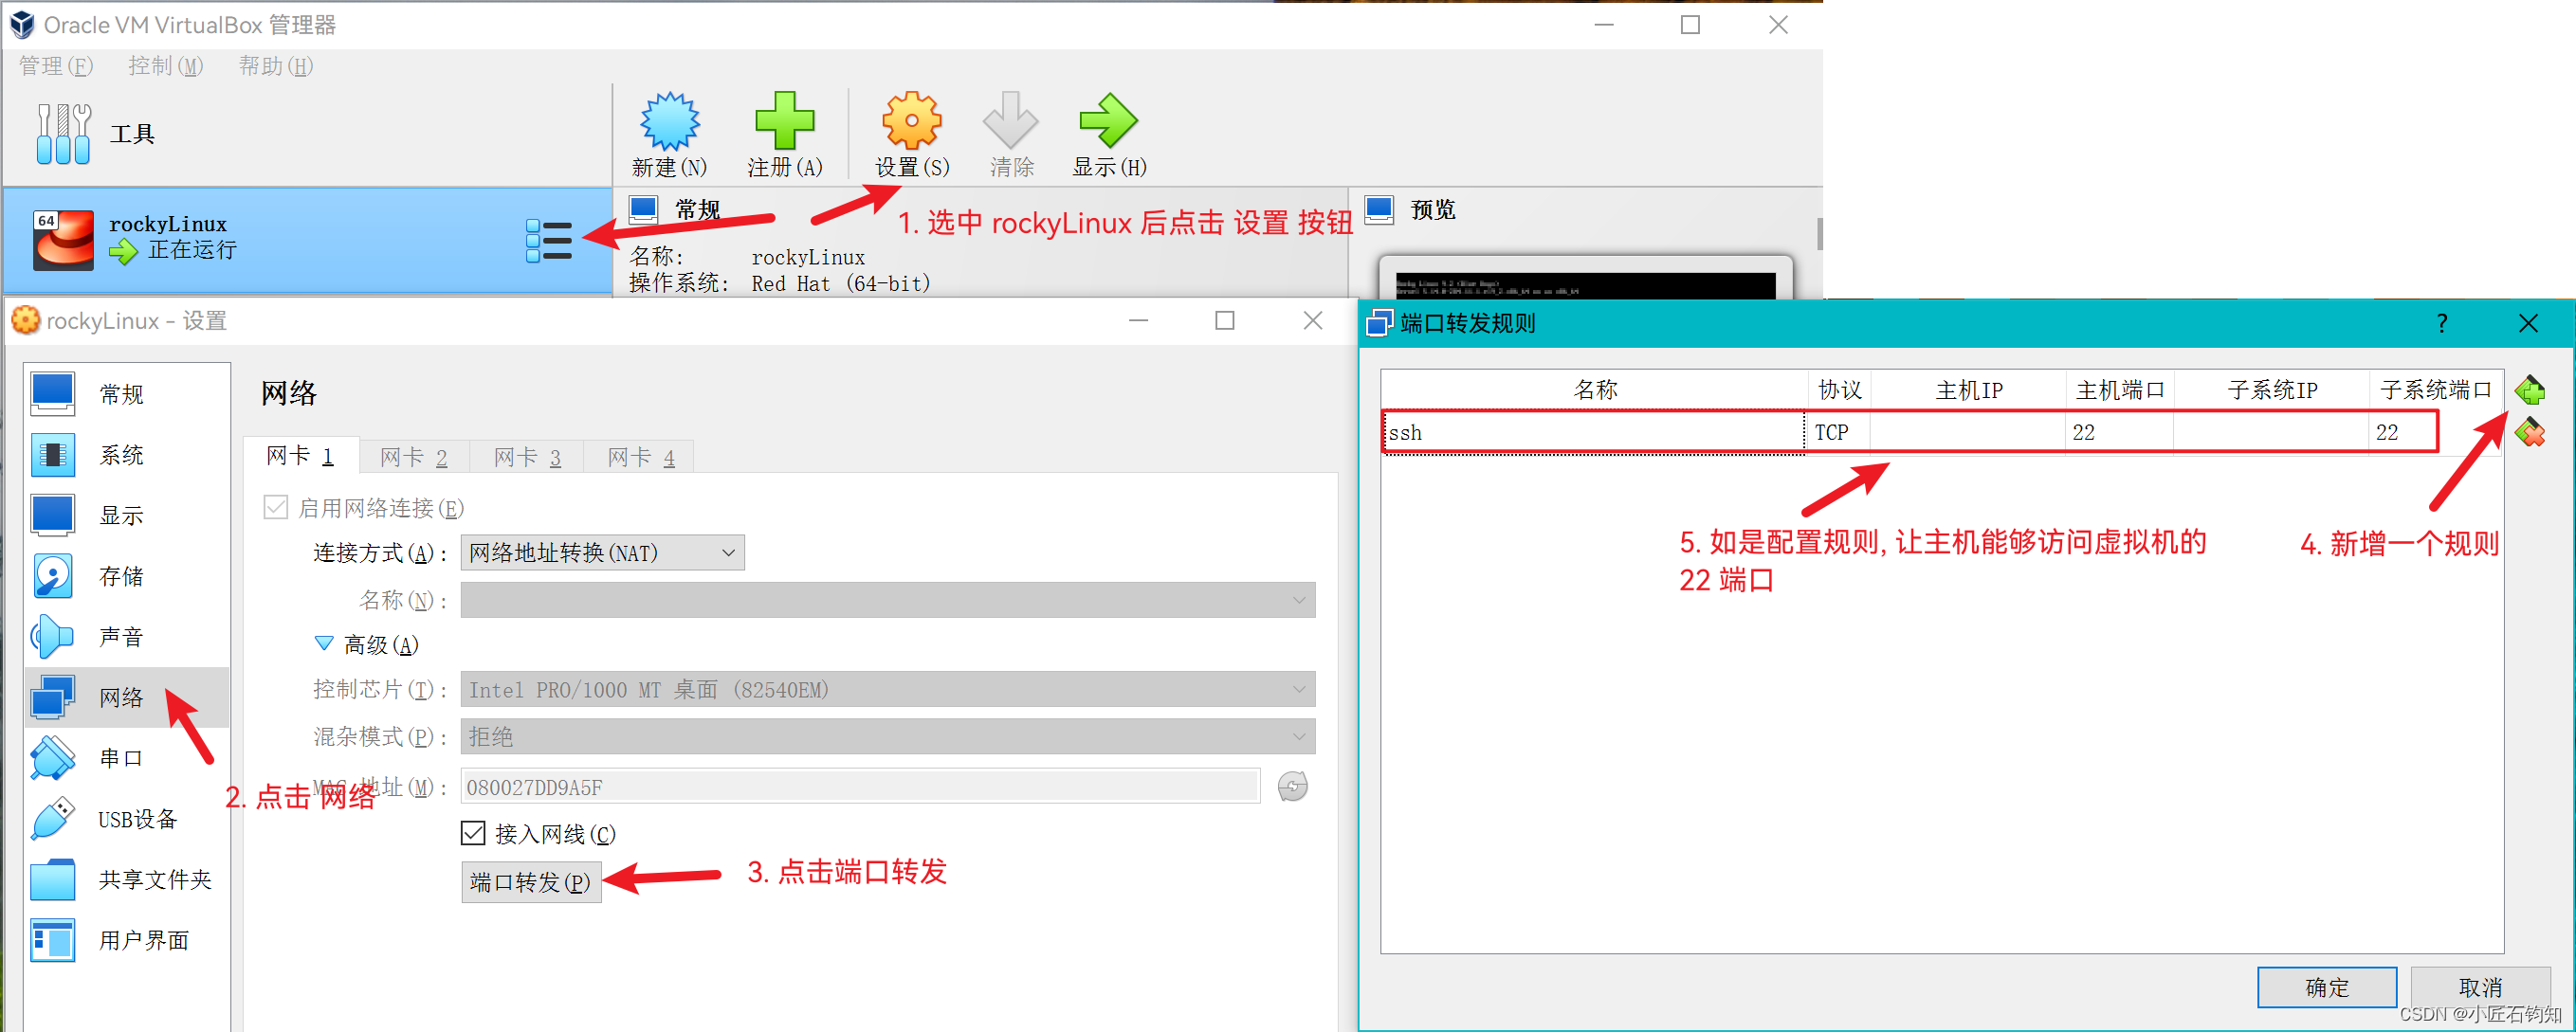Regenerate MAC address refresh icon
Viewport: 2576px width, 1032px height.
coord(1292,786)
